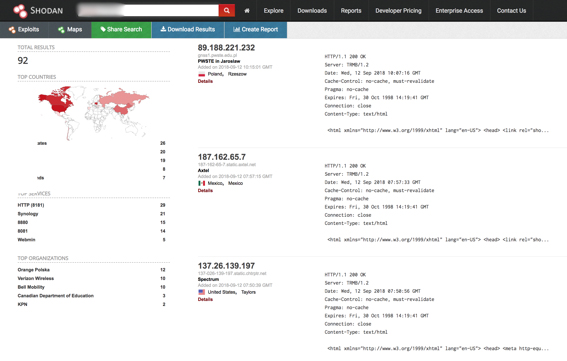Click Download Results button

pos(188,30)
